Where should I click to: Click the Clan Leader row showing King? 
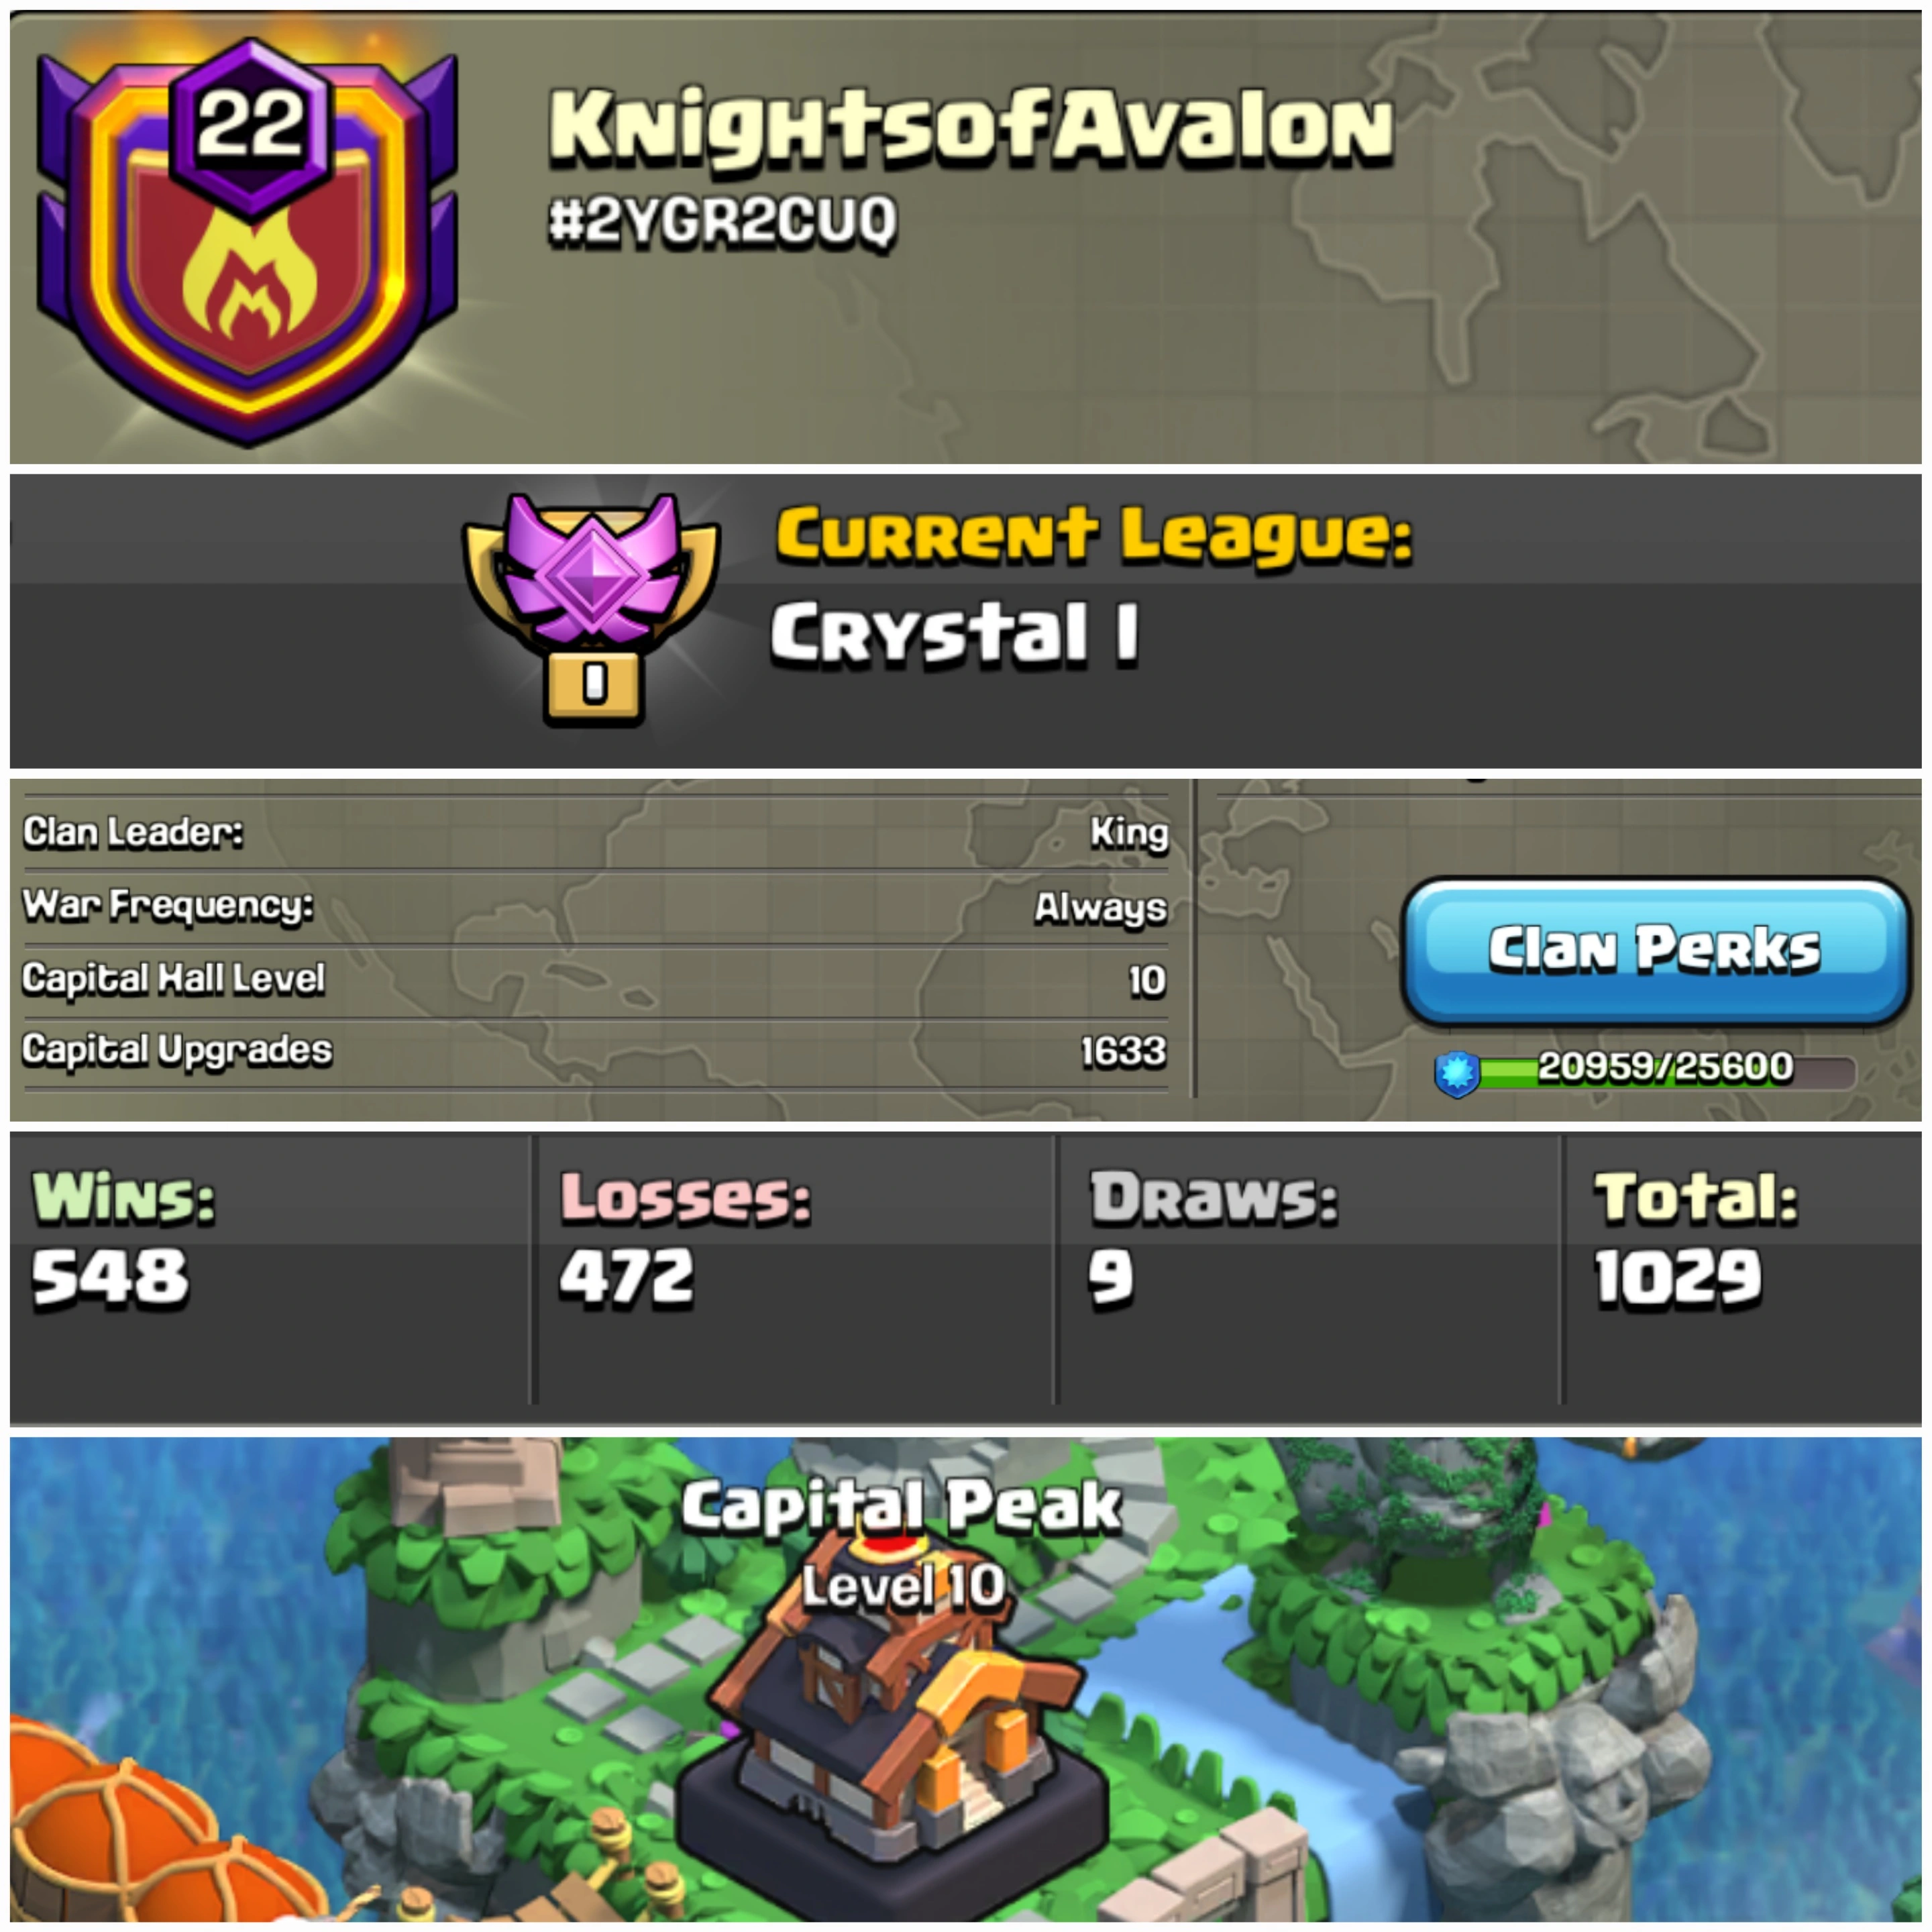[x=595, y=833]
